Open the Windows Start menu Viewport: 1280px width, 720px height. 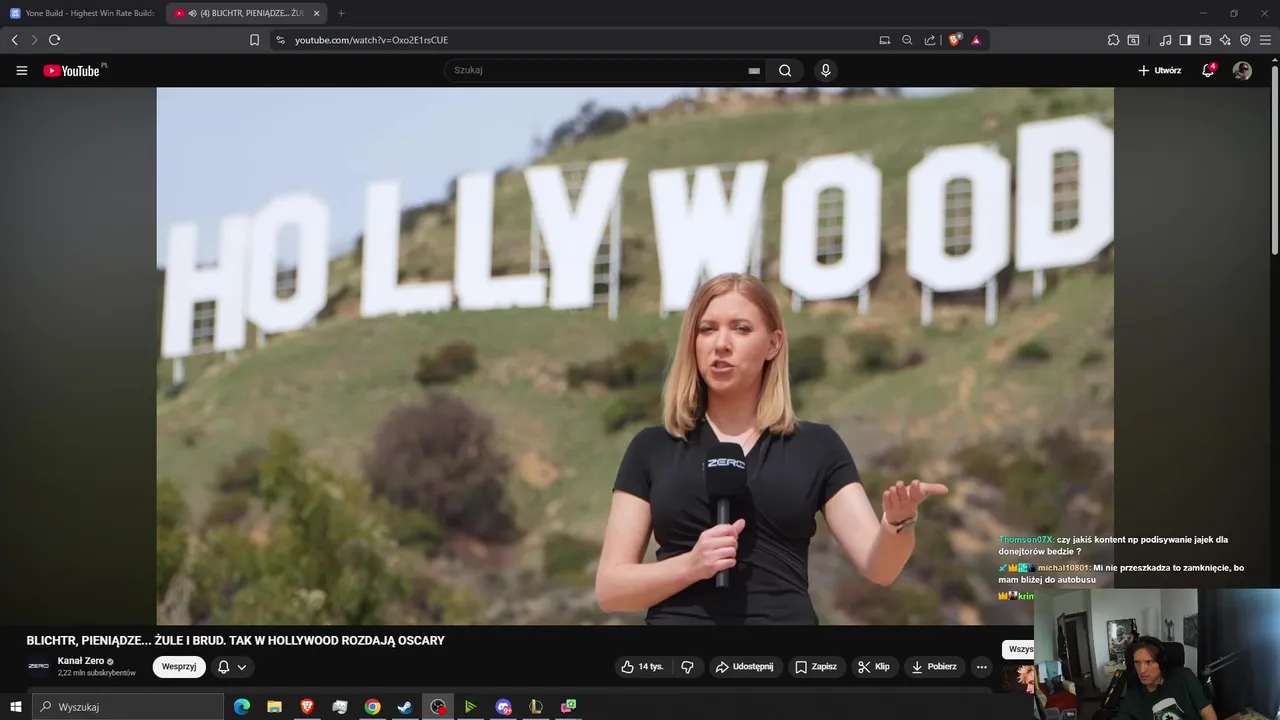tap(15, 707)
